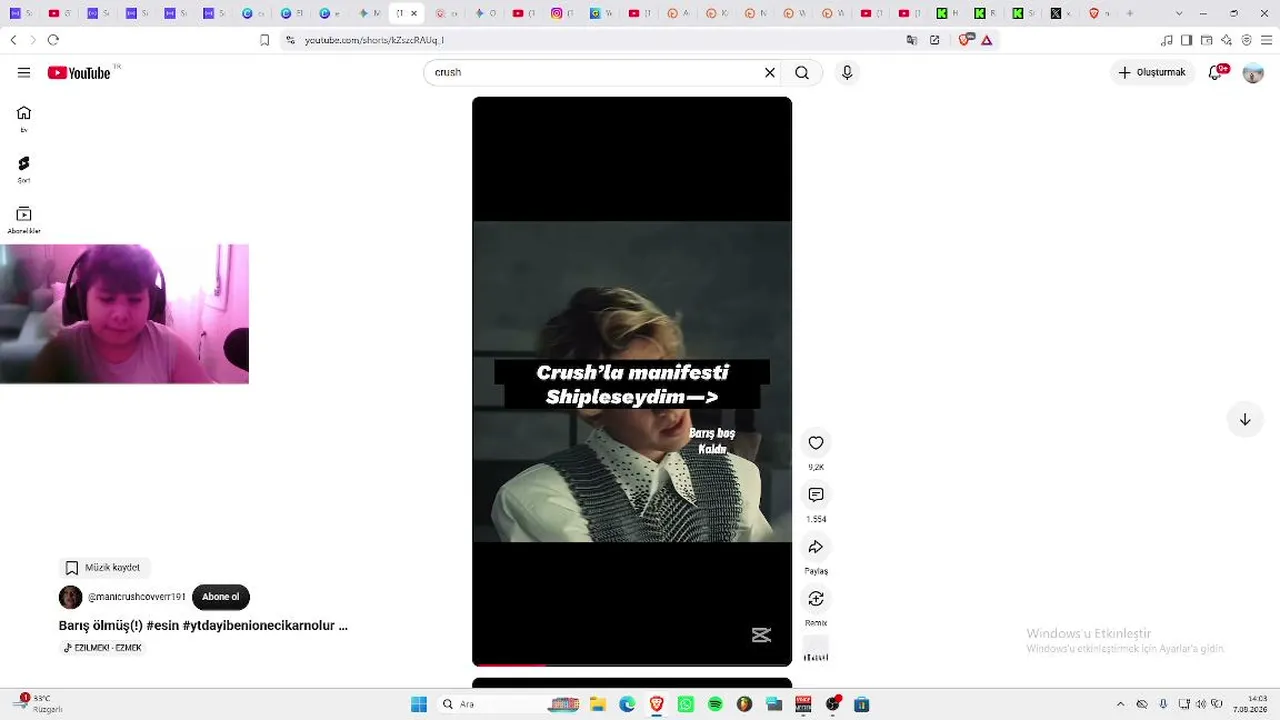Viewport: 1280px width, 720px height.
Task: Remix this short
Action: click(816, 599)
